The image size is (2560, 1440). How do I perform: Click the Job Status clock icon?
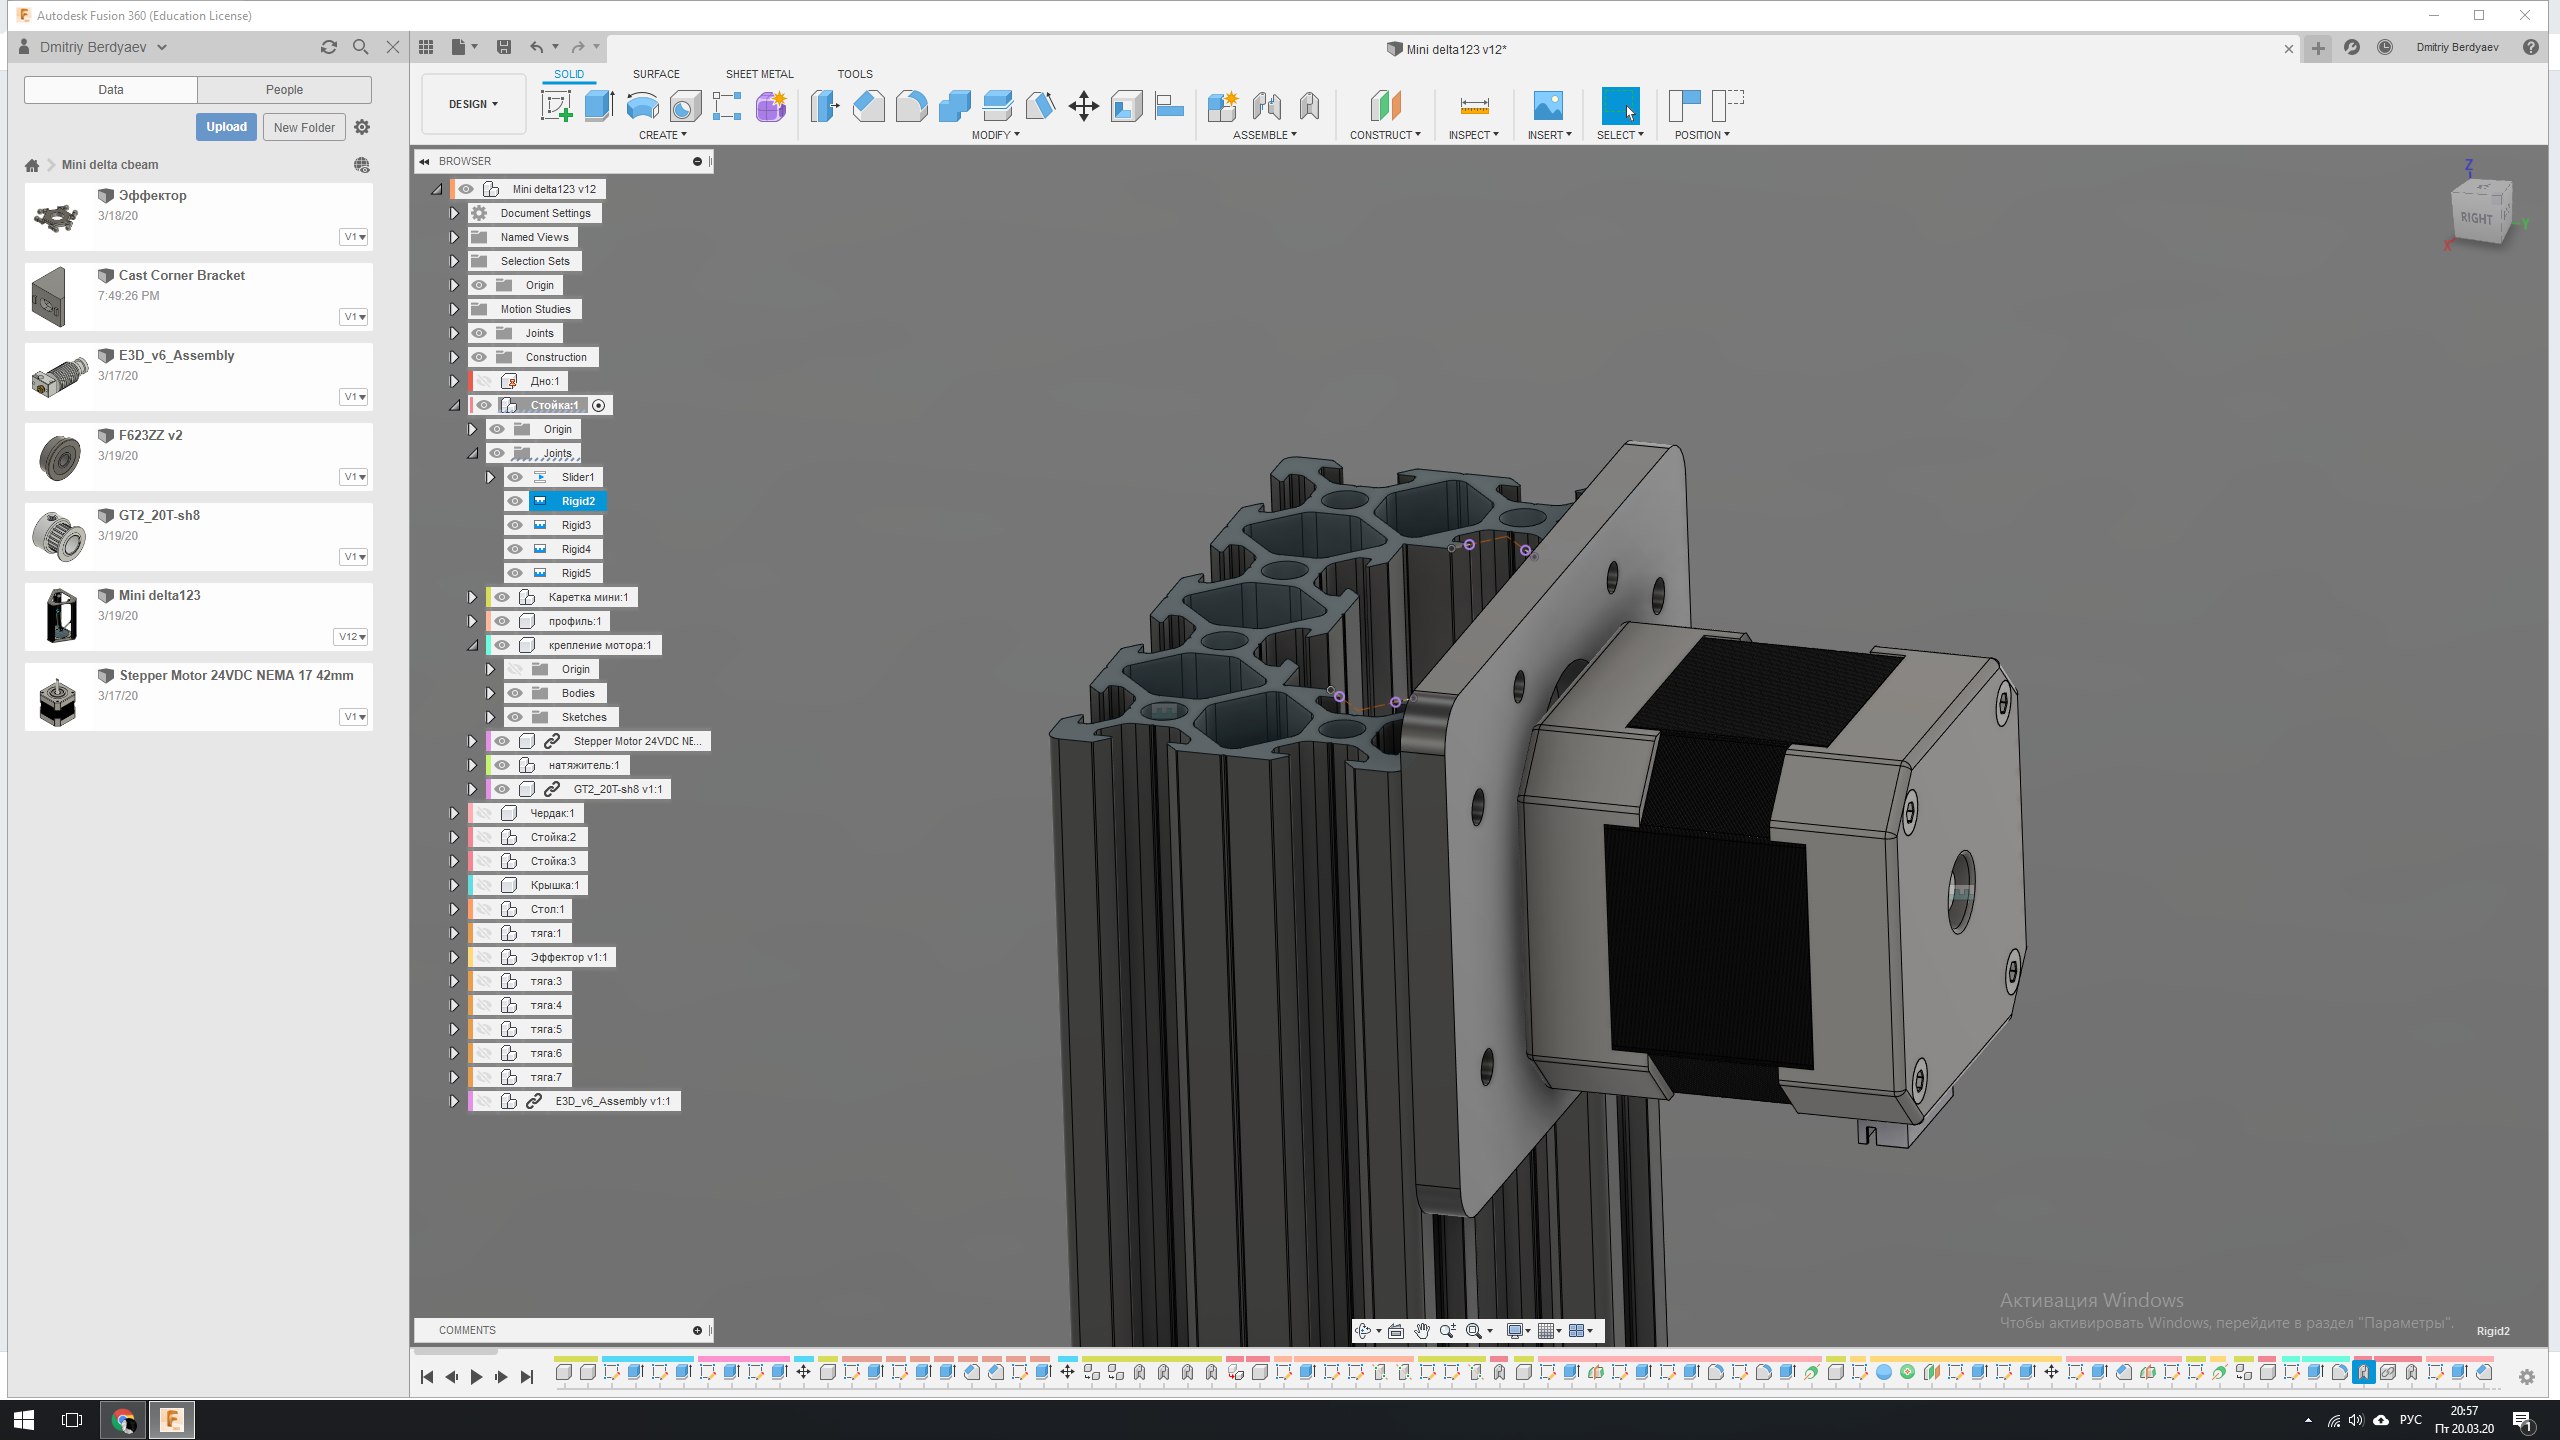pyautogui.click(x=2385, y=47)
